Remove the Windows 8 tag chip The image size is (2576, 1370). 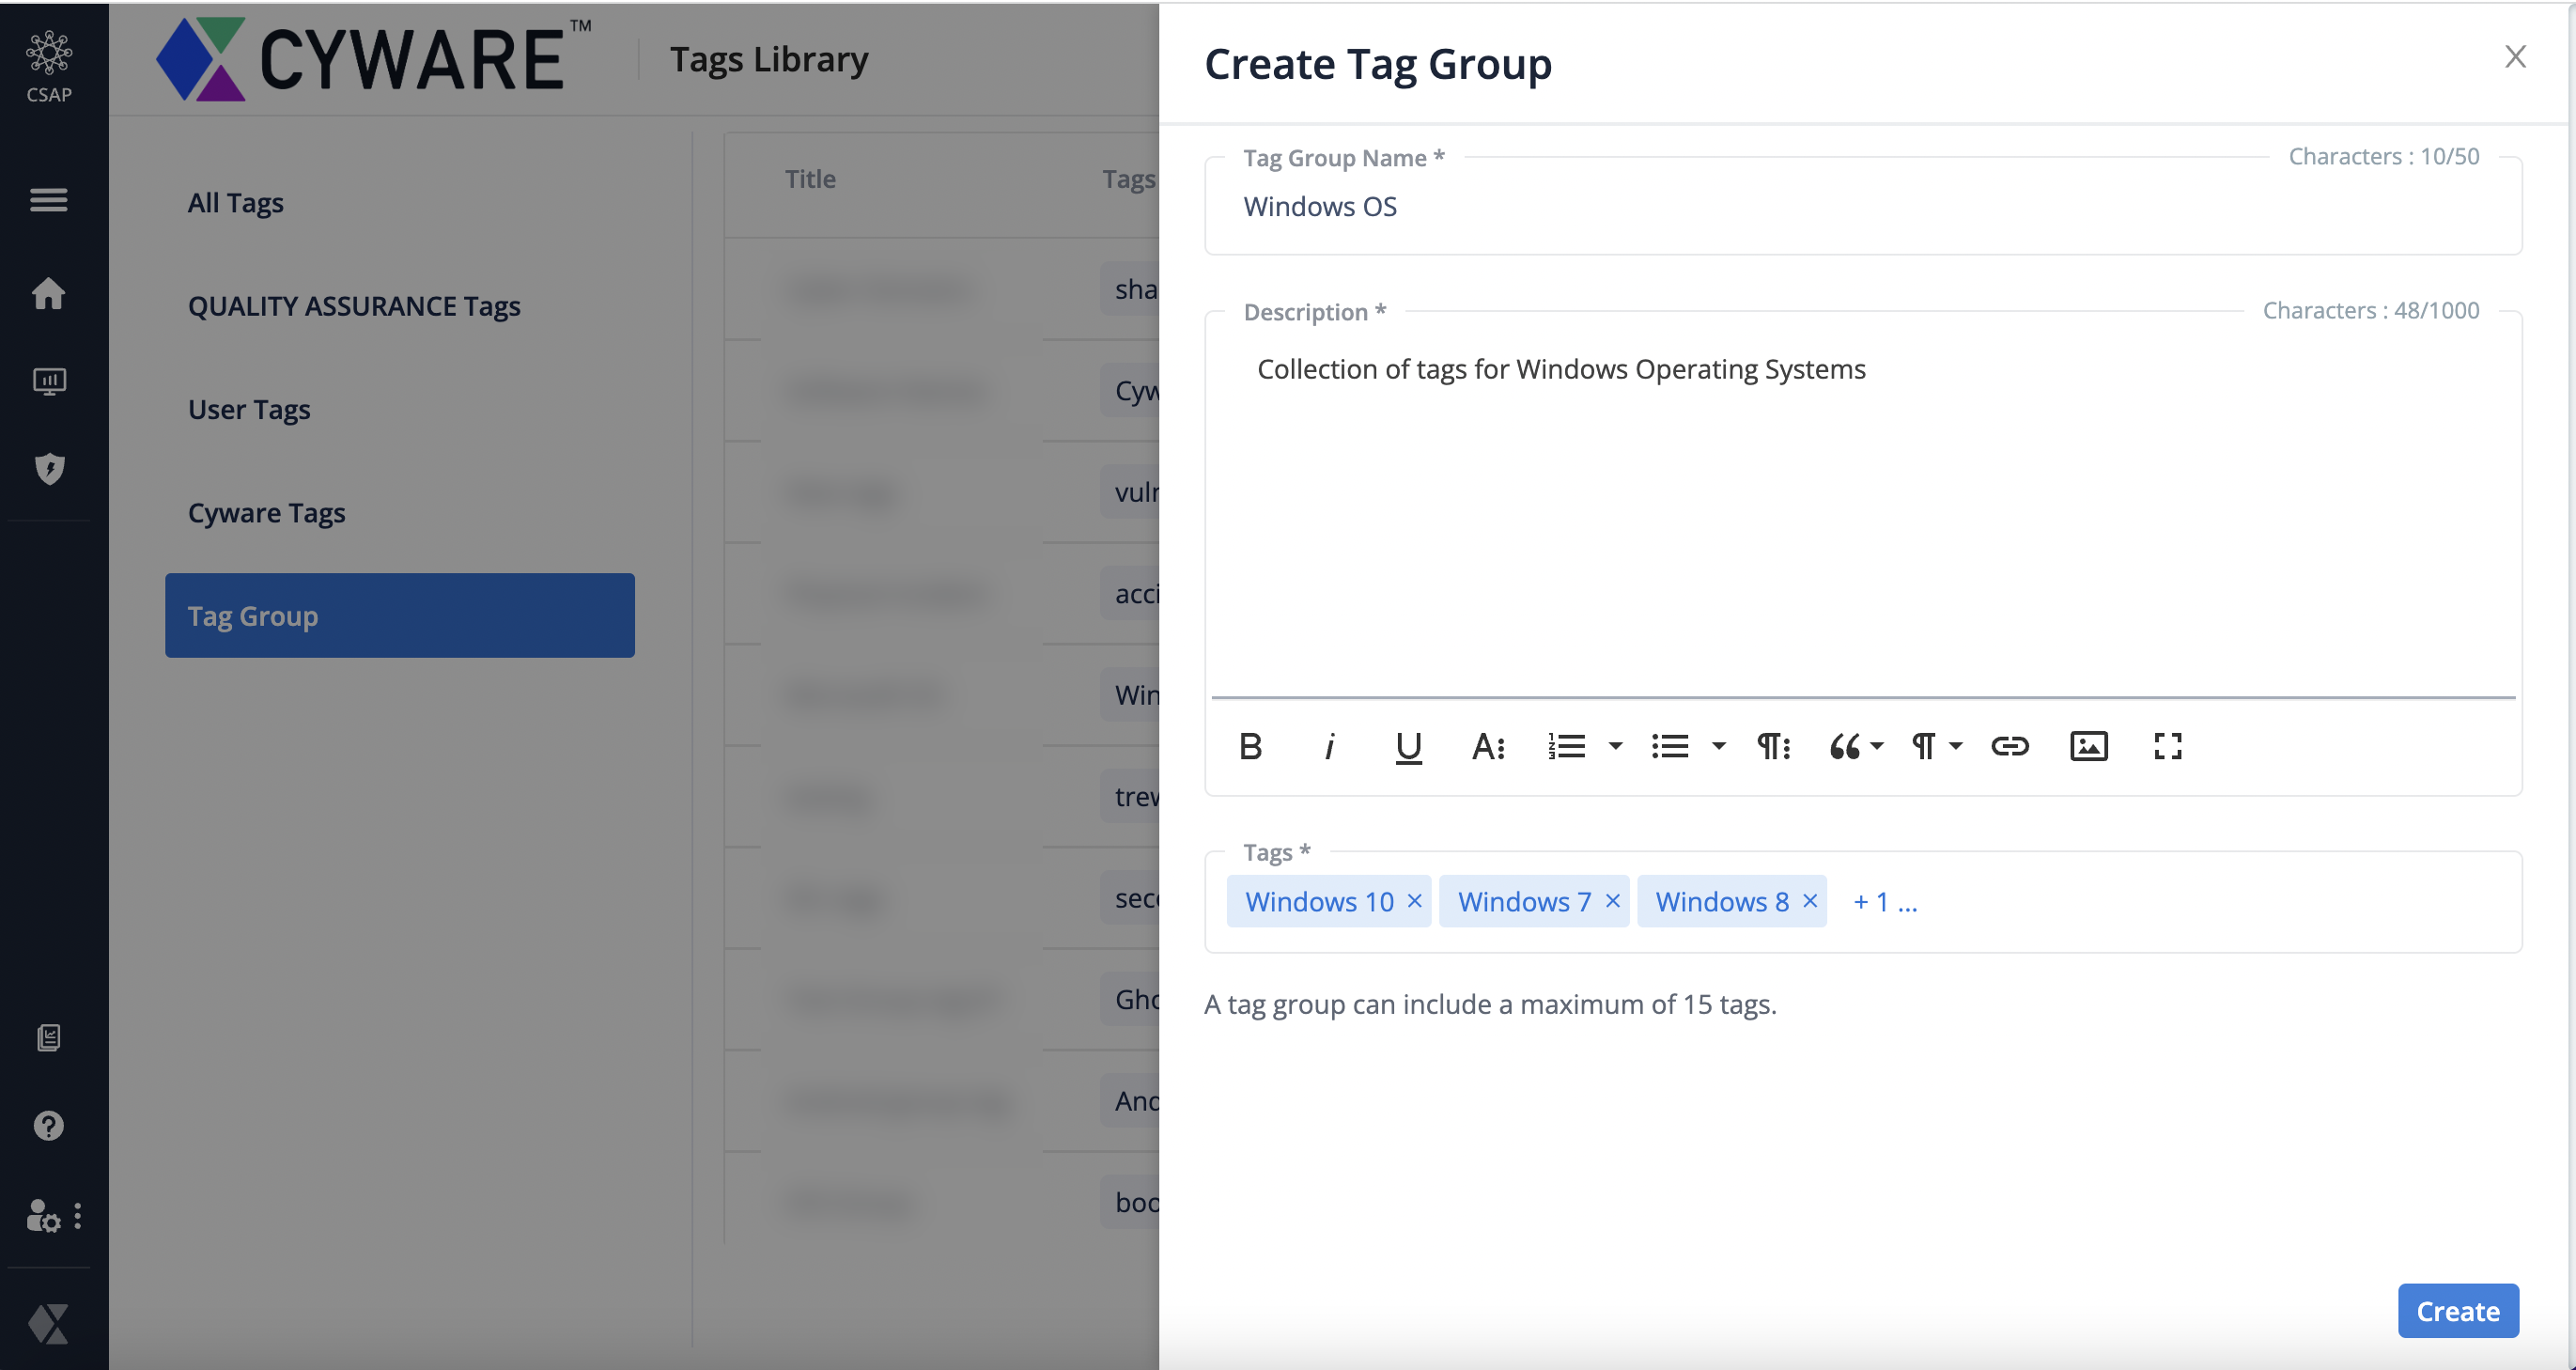[x=1809, y=901]
